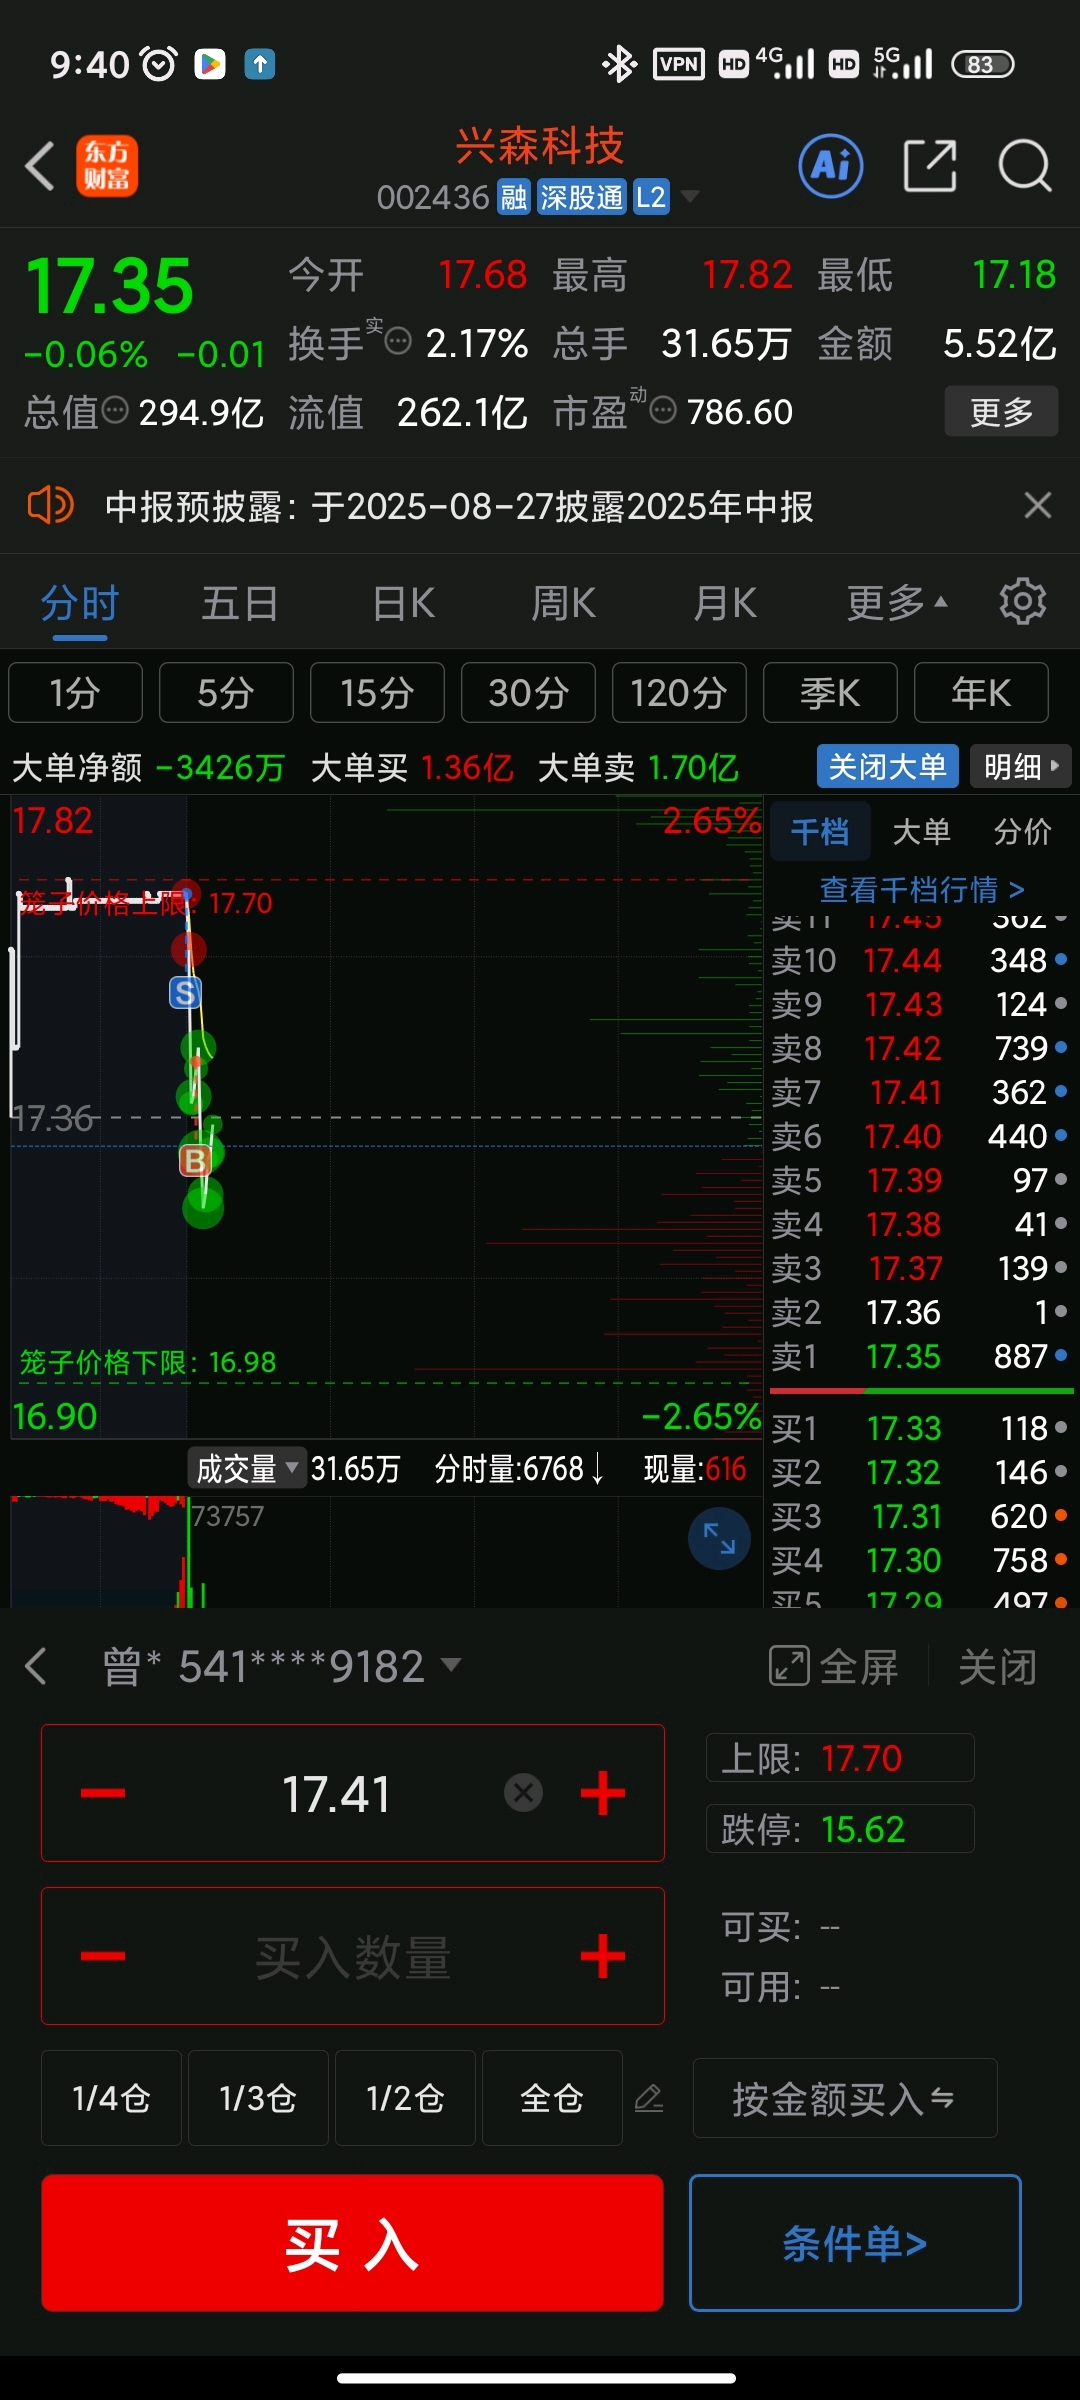Open the 查看千档行情 link
The image size is (1080, 2400).
pos(921,889)
